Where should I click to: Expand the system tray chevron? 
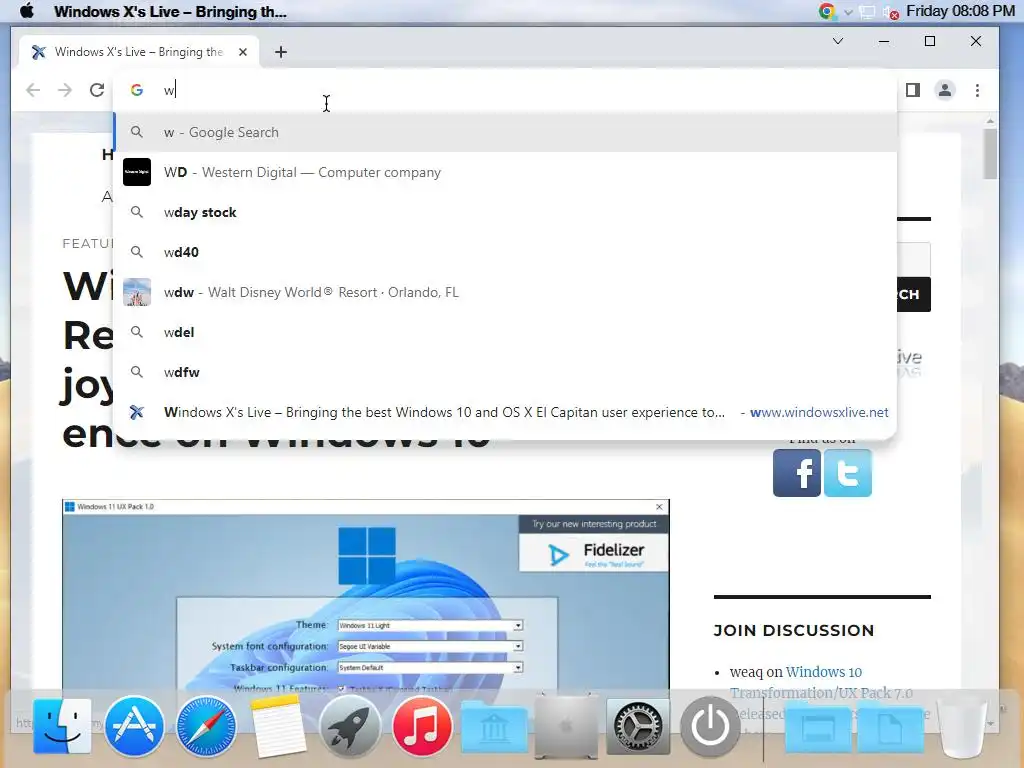(848, 12)
